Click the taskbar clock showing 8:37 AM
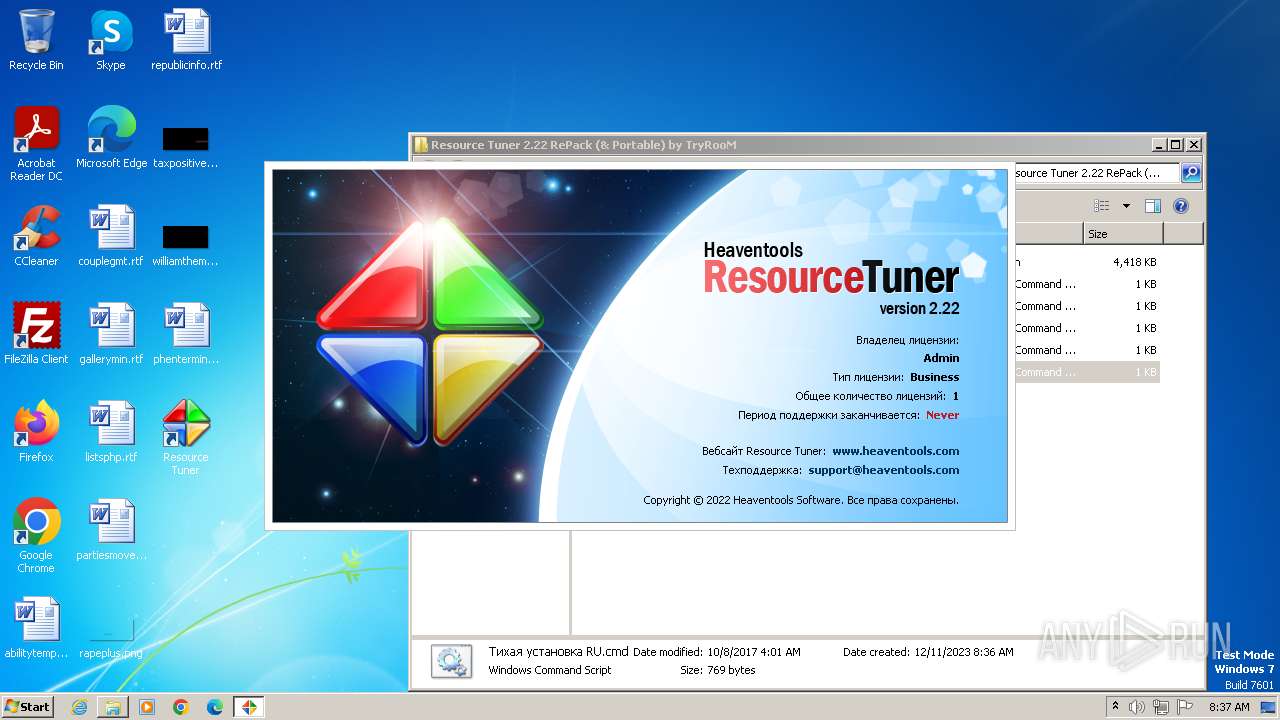The image size is (1280, 720). click(1229, 707)
